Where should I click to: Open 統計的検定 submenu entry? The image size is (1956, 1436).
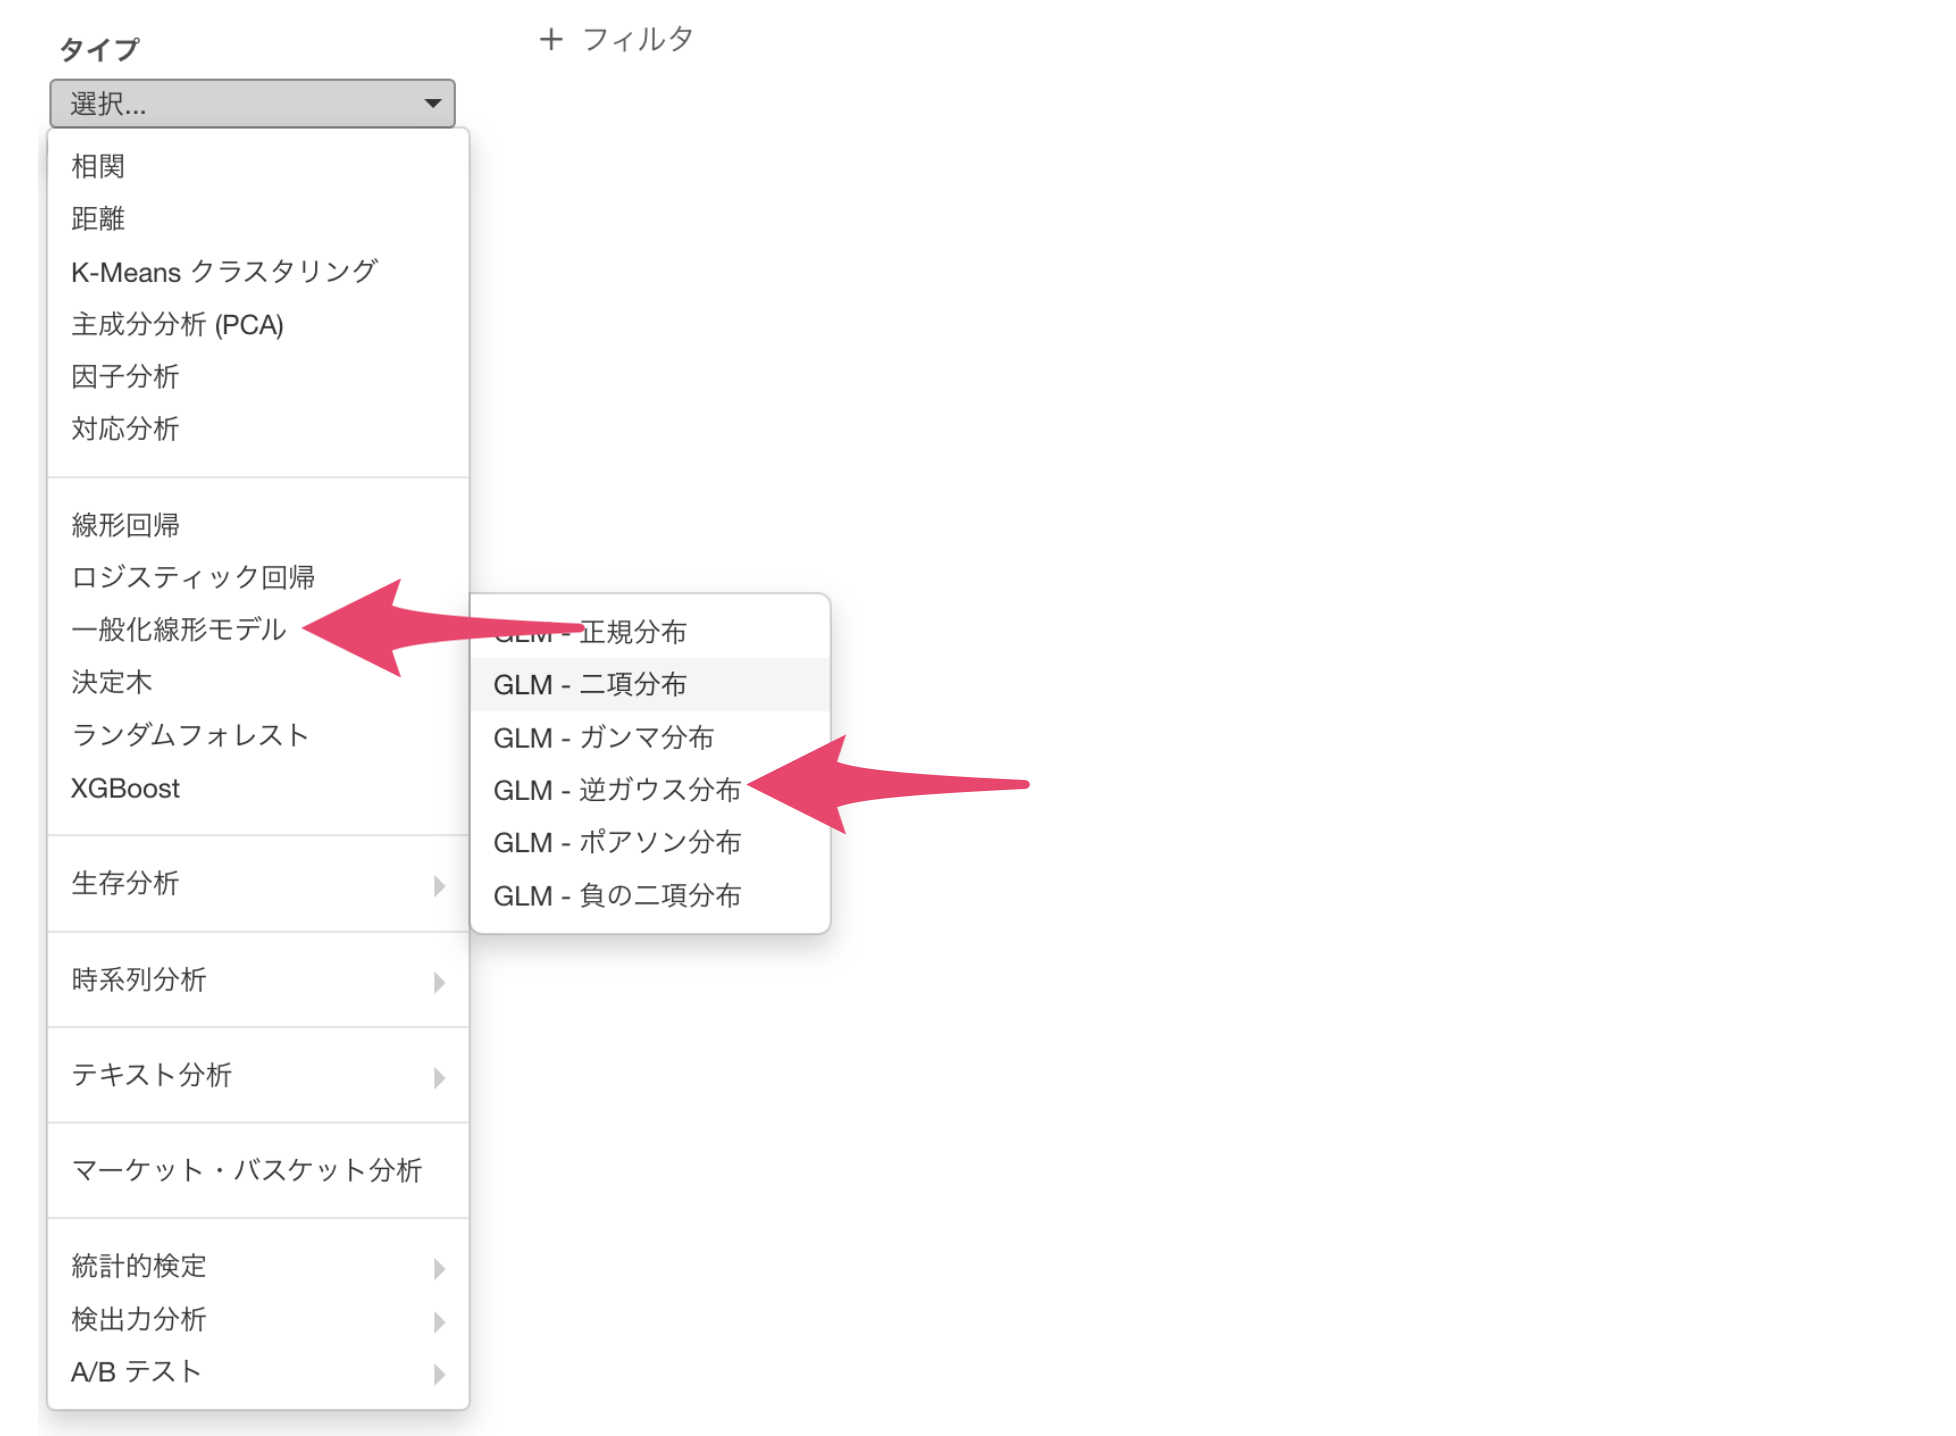[x=258, y=1266]
